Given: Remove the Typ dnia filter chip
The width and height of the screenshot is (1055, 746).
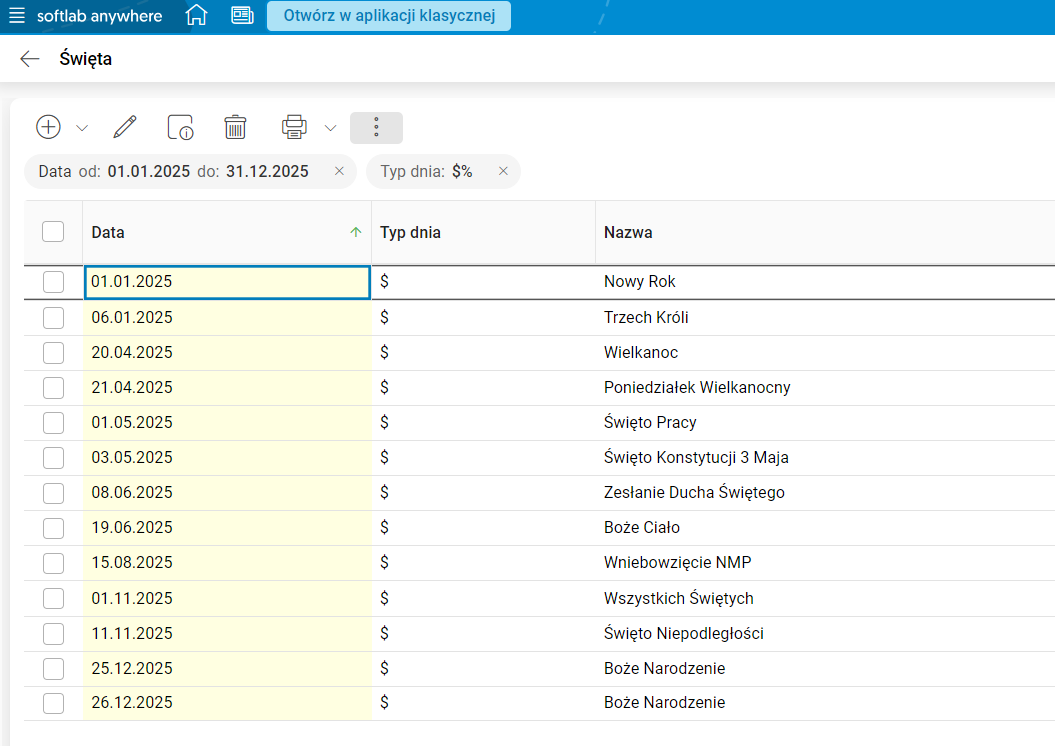Looking at the screenshot, I should (x=503, y=171).
